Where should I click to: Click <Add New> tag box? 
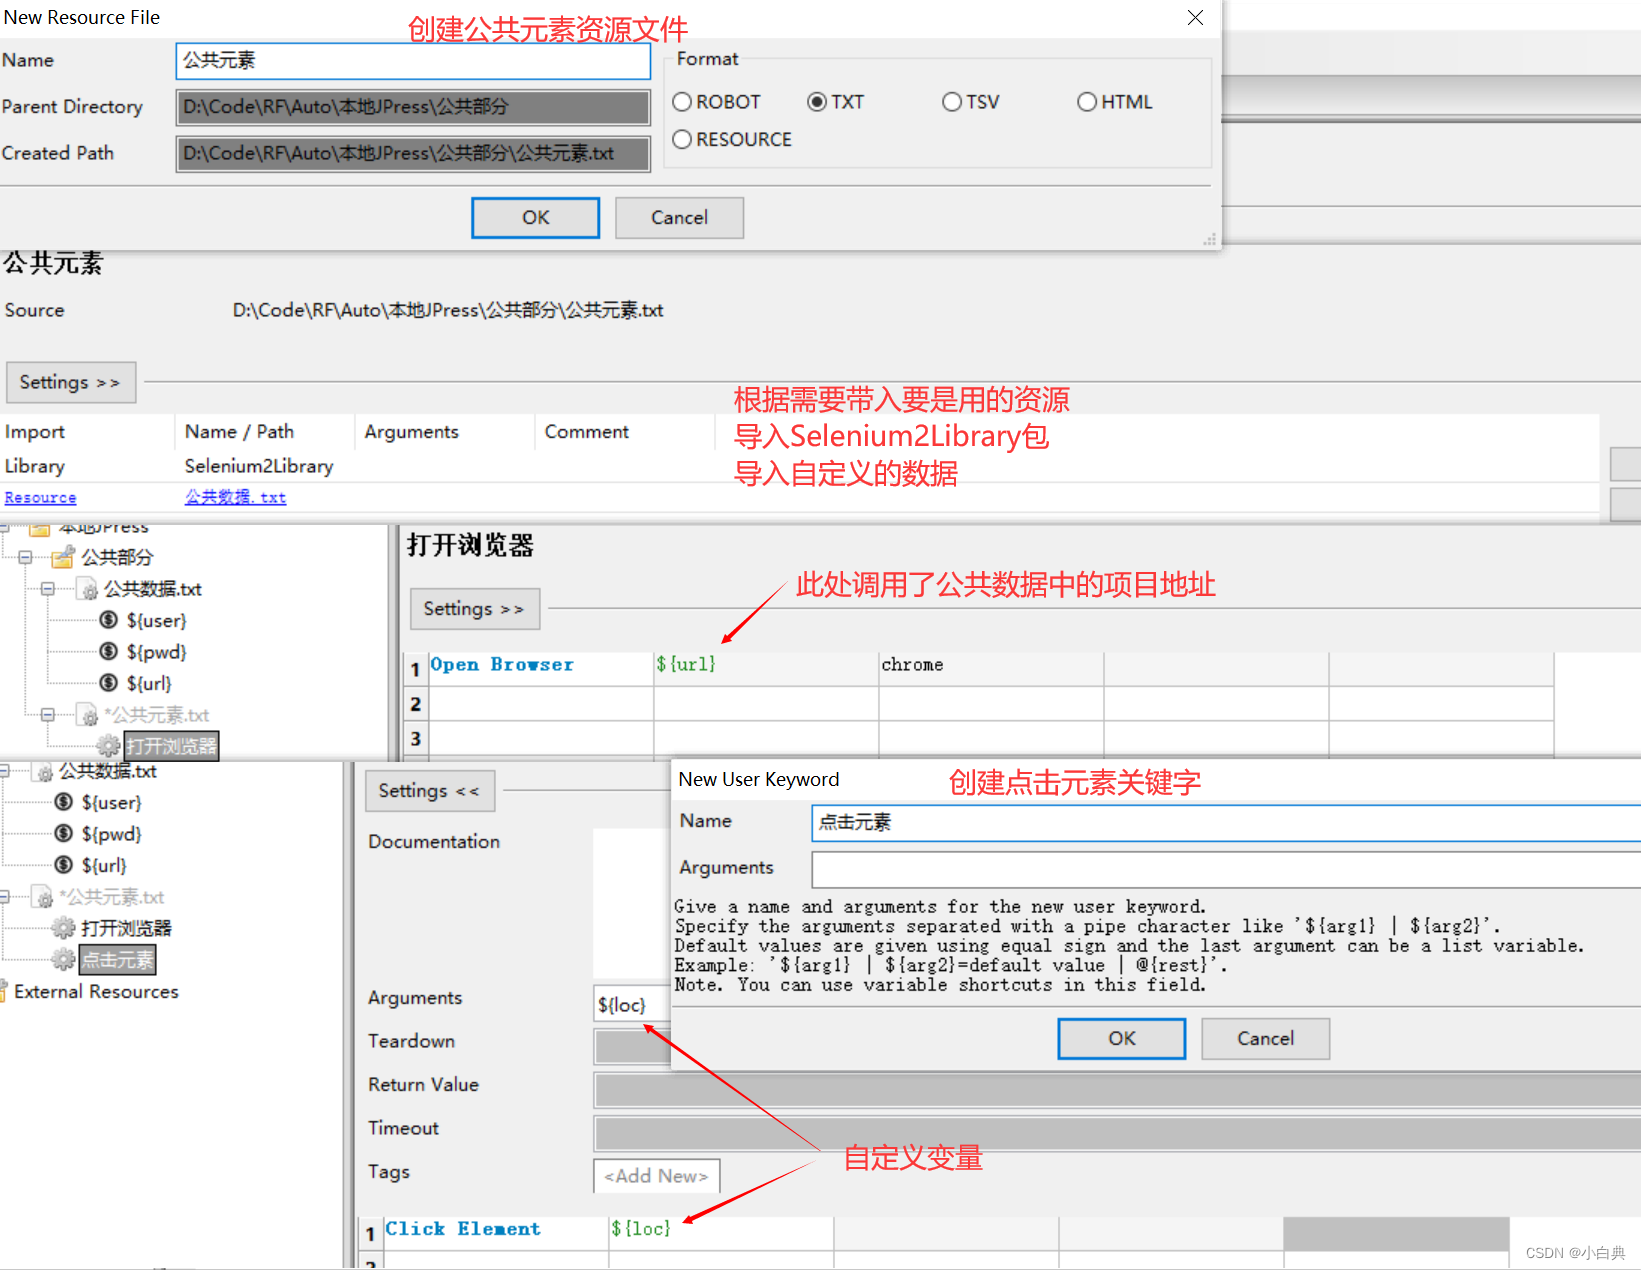[656, 1176]
